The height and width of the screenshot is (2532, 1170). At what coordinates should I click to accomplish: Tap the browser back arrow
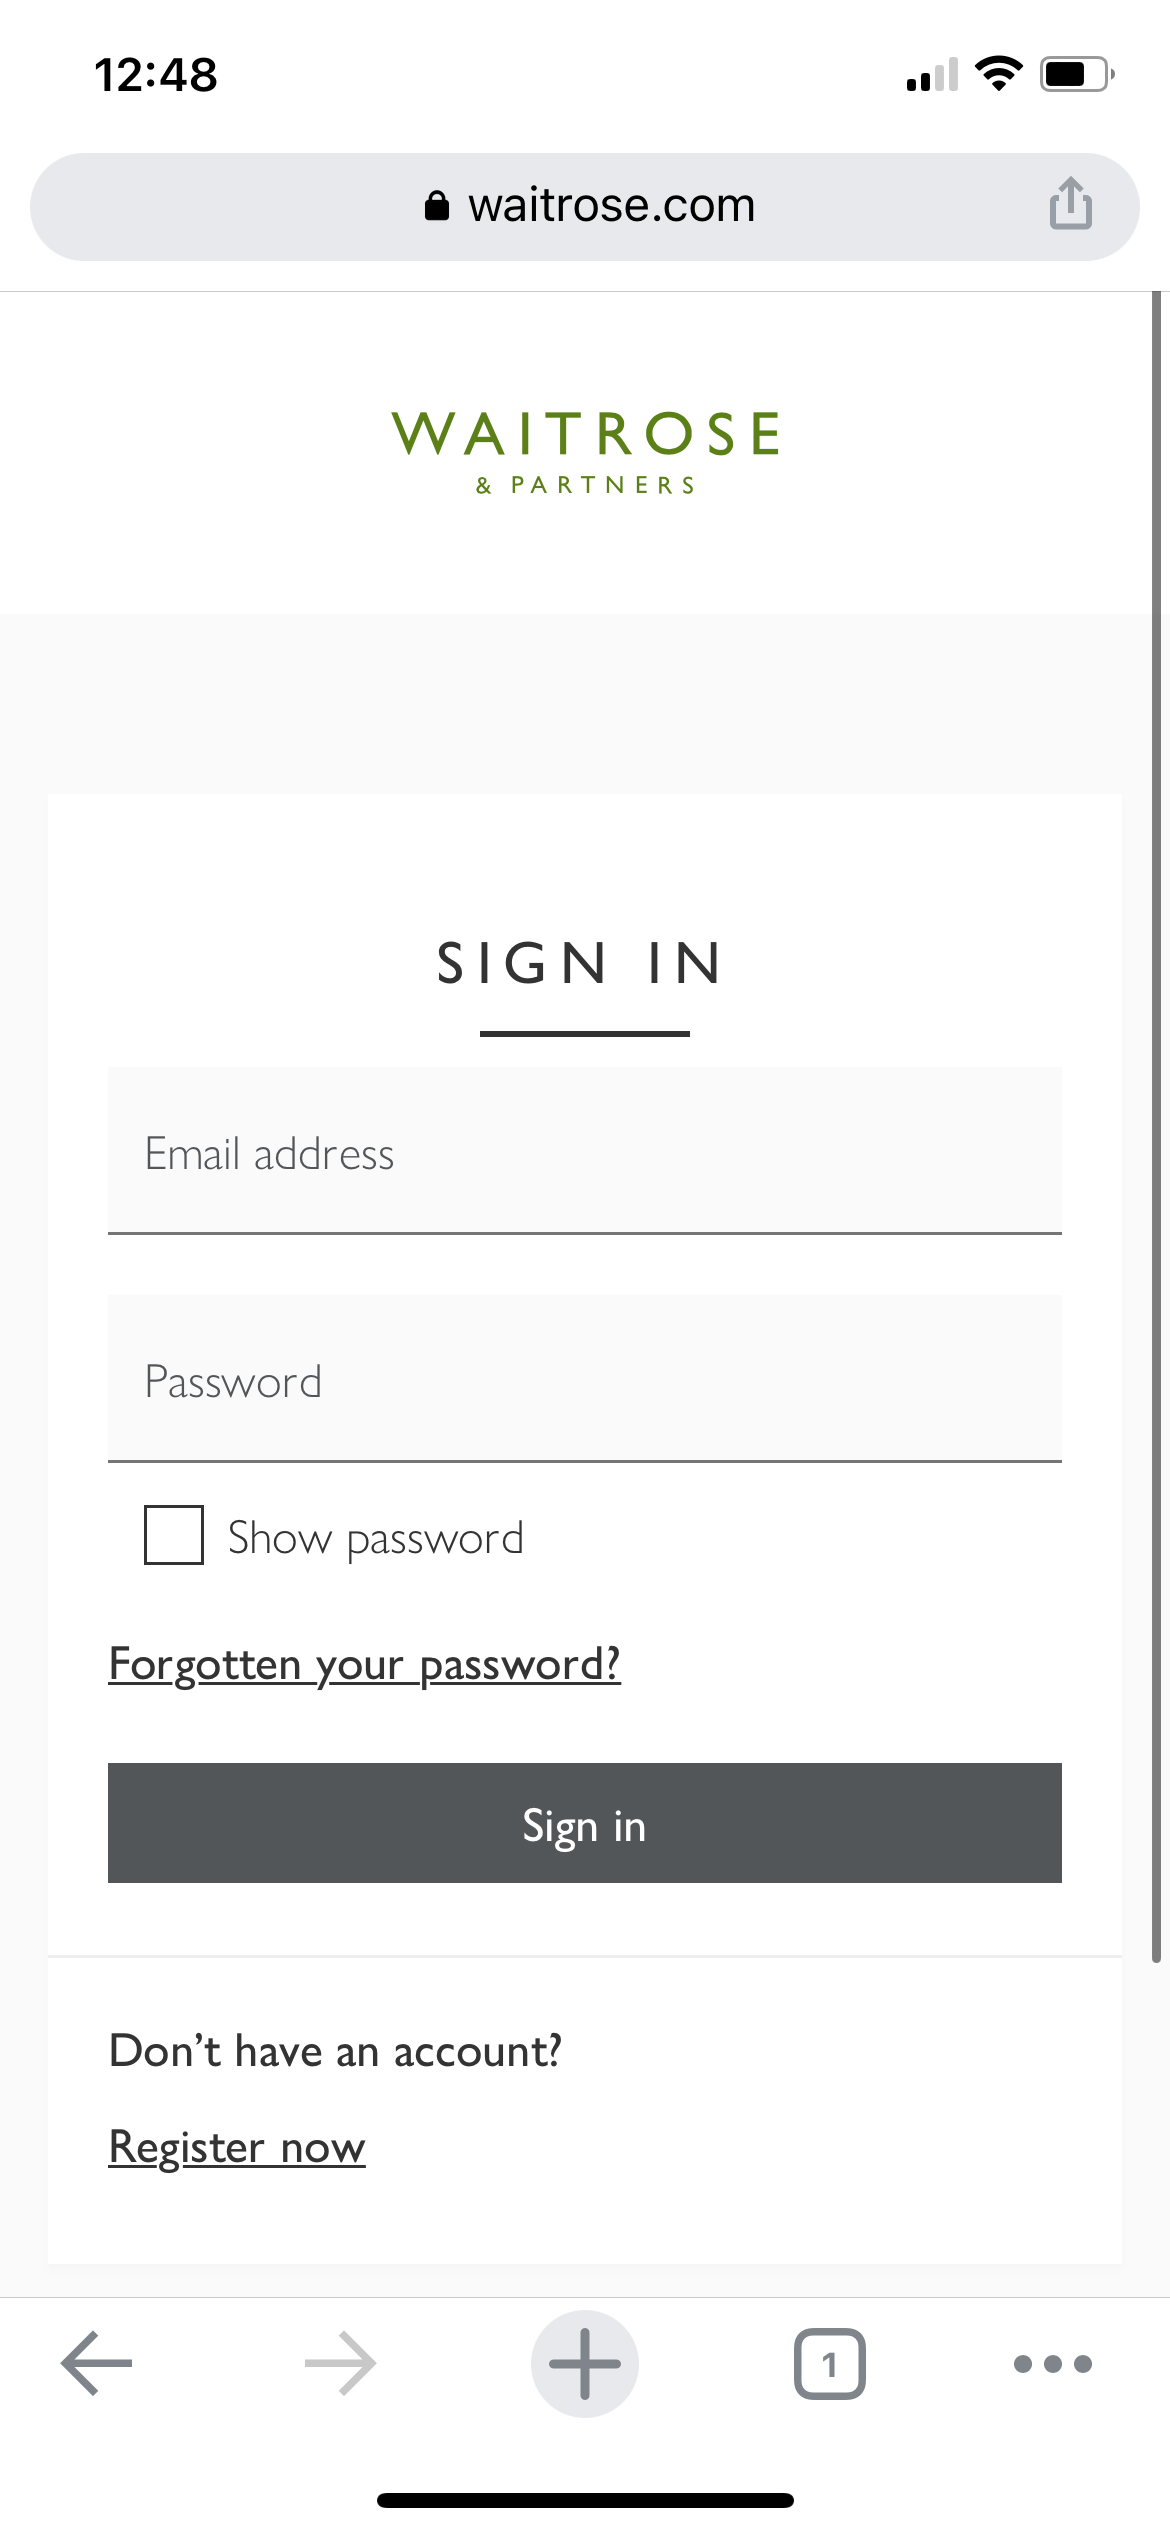97,2364
